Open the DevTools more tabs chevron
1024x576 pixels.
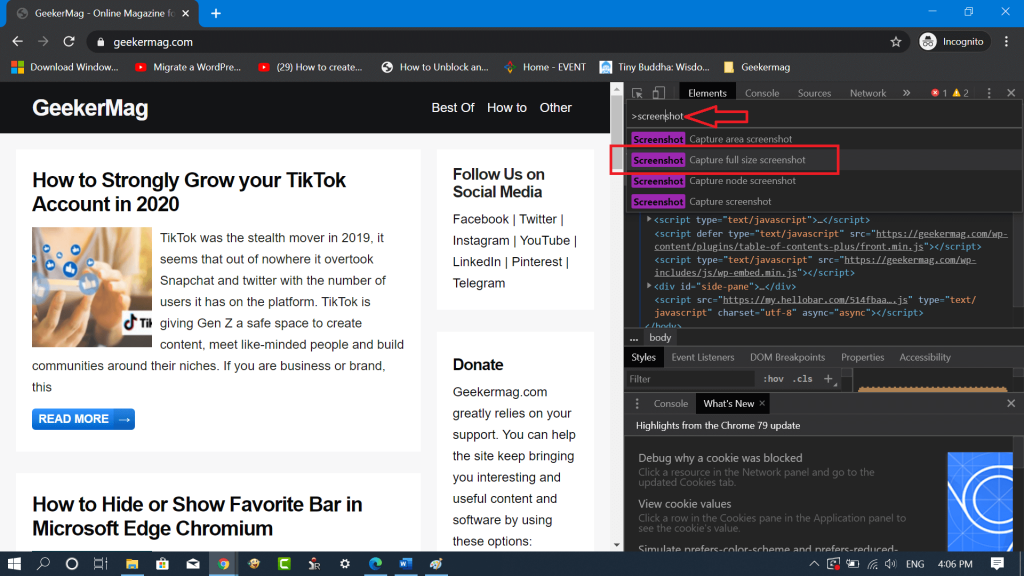(906, 93)
